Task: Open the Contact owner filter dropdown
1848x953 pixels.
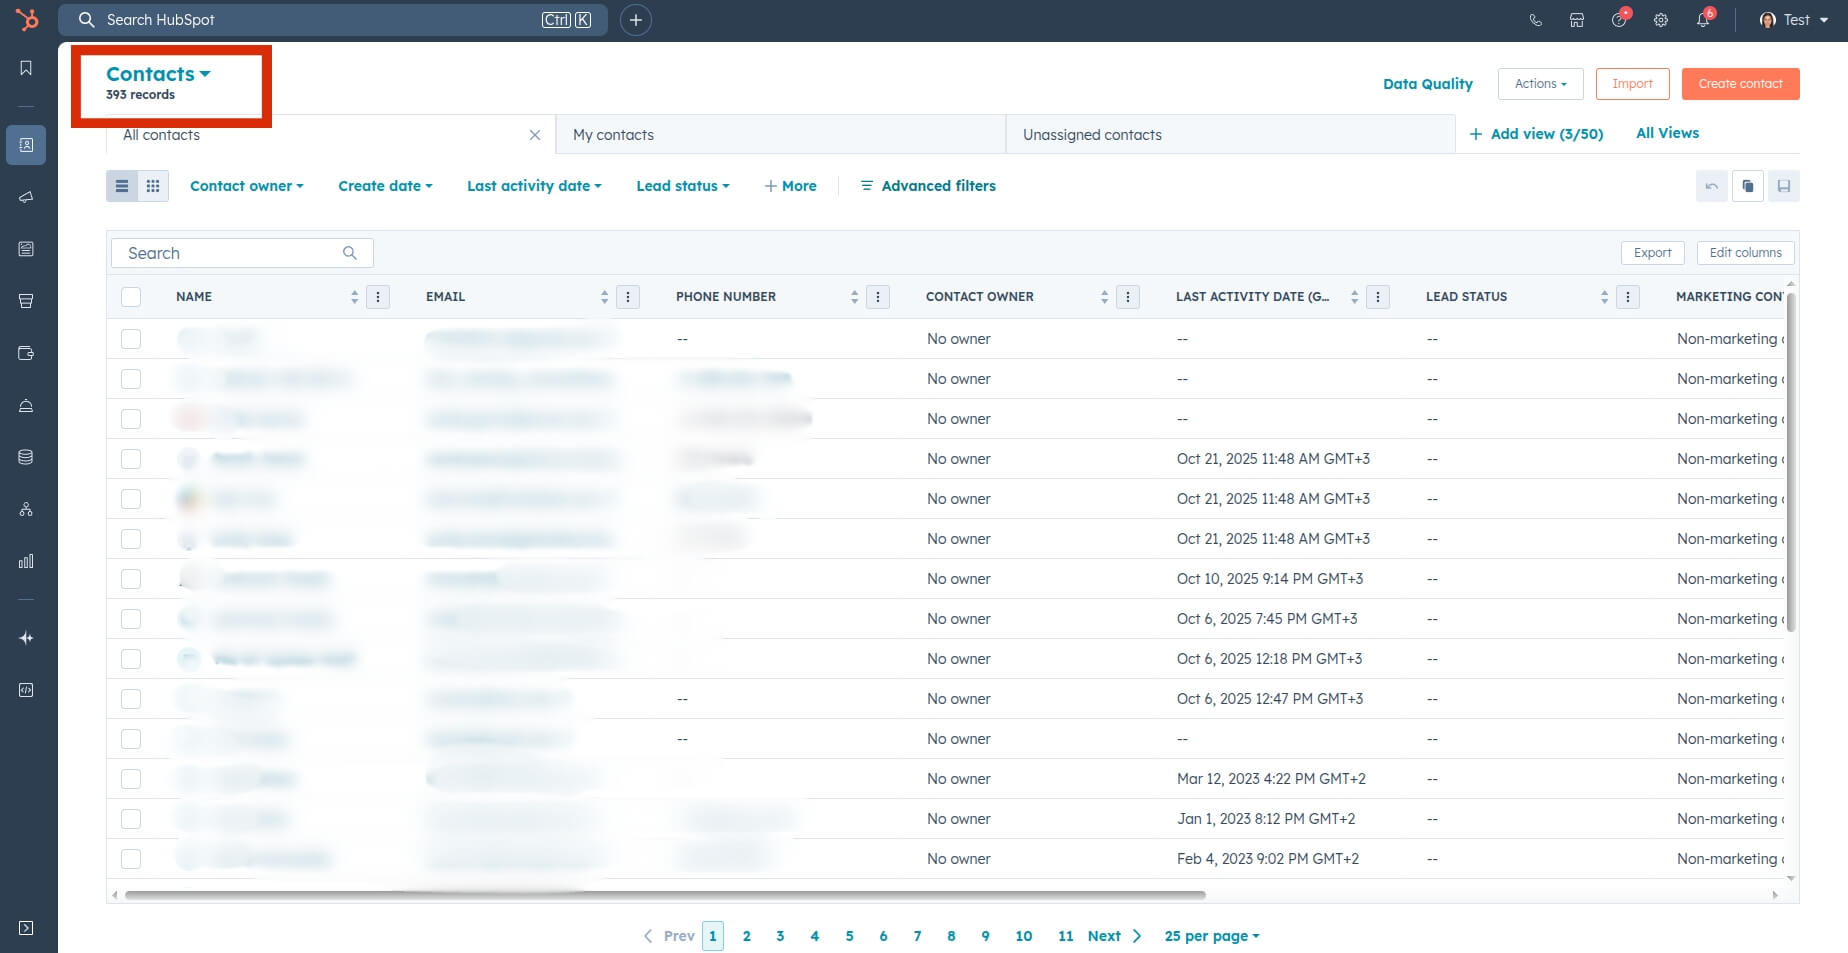Action: (x=246, y=186)
